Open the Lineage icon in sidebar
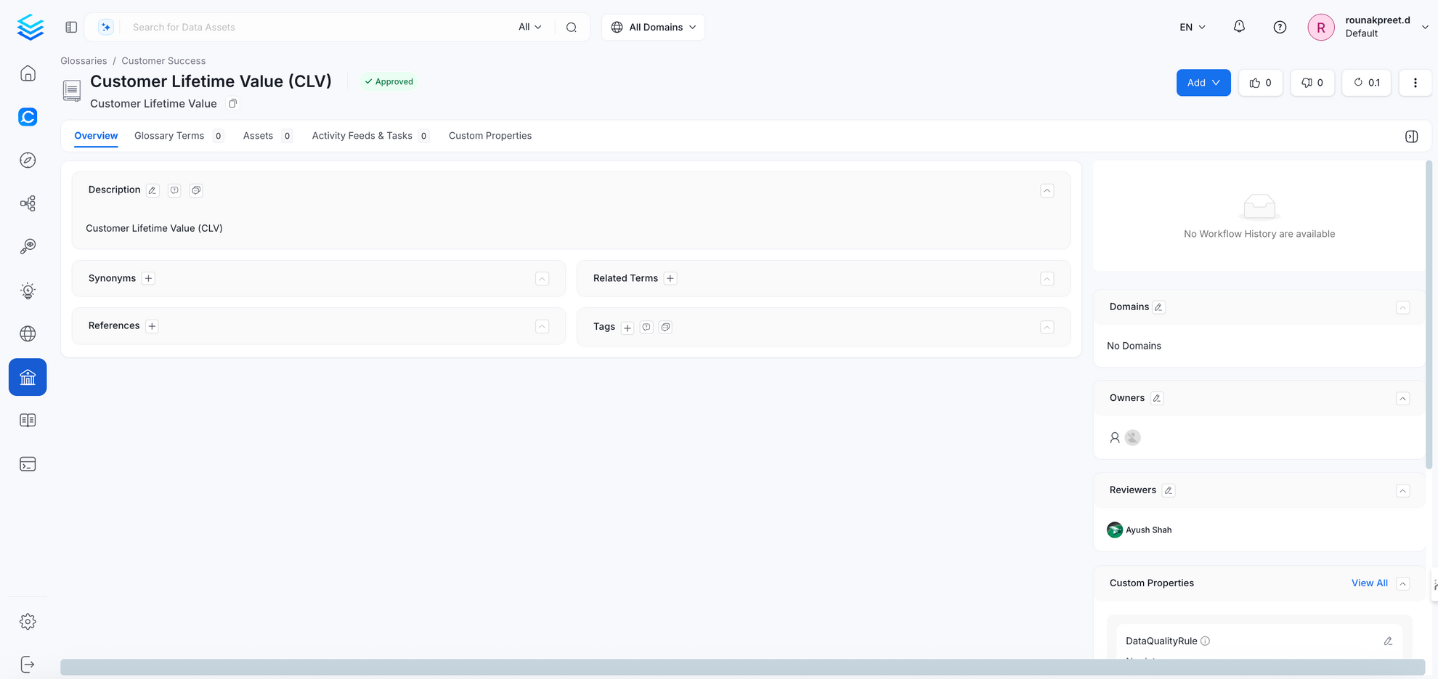The image size is (1438, 679). click(x=28, y=203)
